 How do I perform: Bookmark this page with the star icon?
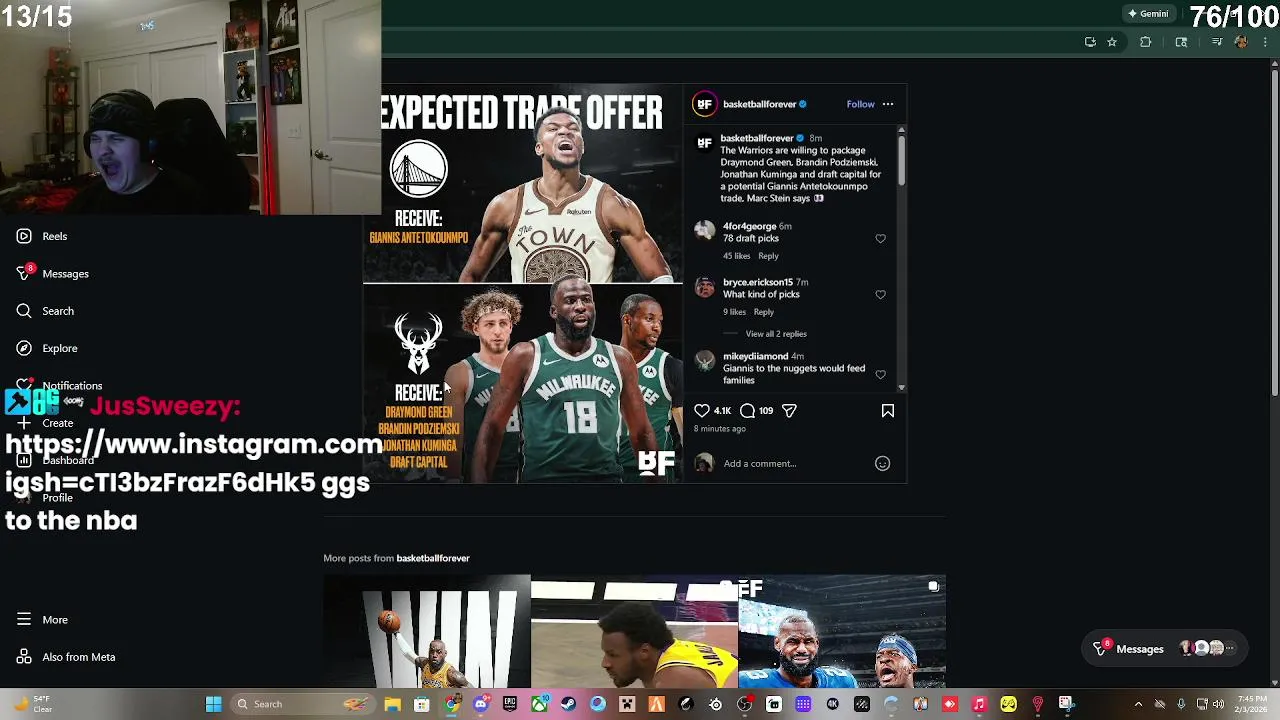[x=1112, y=42]
